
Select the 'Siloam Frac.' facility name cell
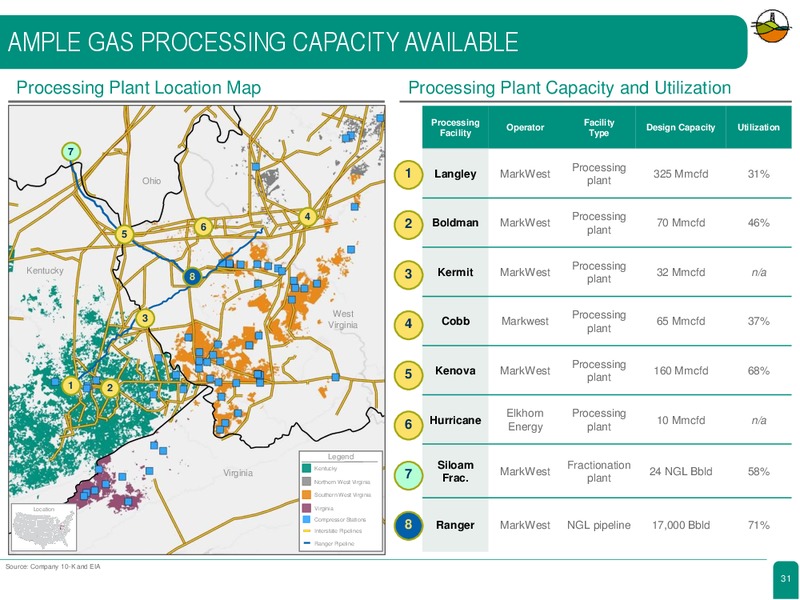pos(455,471)
